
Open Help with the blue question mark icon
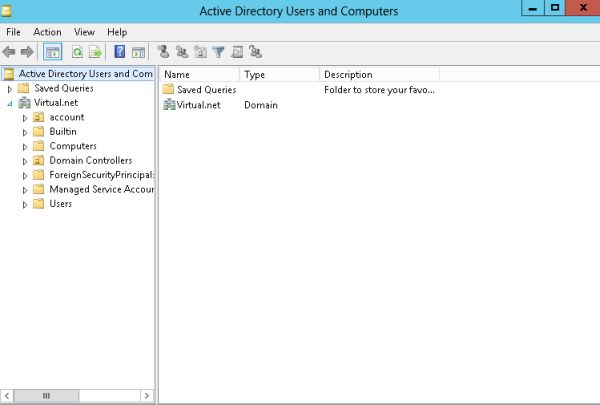[120, 52]
